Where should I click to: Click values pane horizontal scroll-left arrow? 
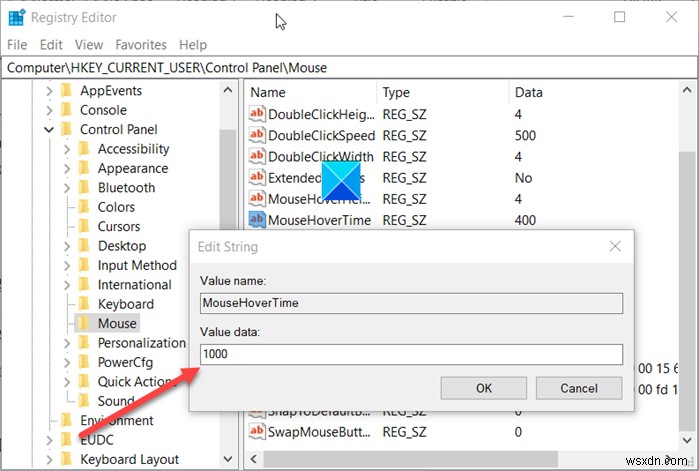(x=254, y=459)
